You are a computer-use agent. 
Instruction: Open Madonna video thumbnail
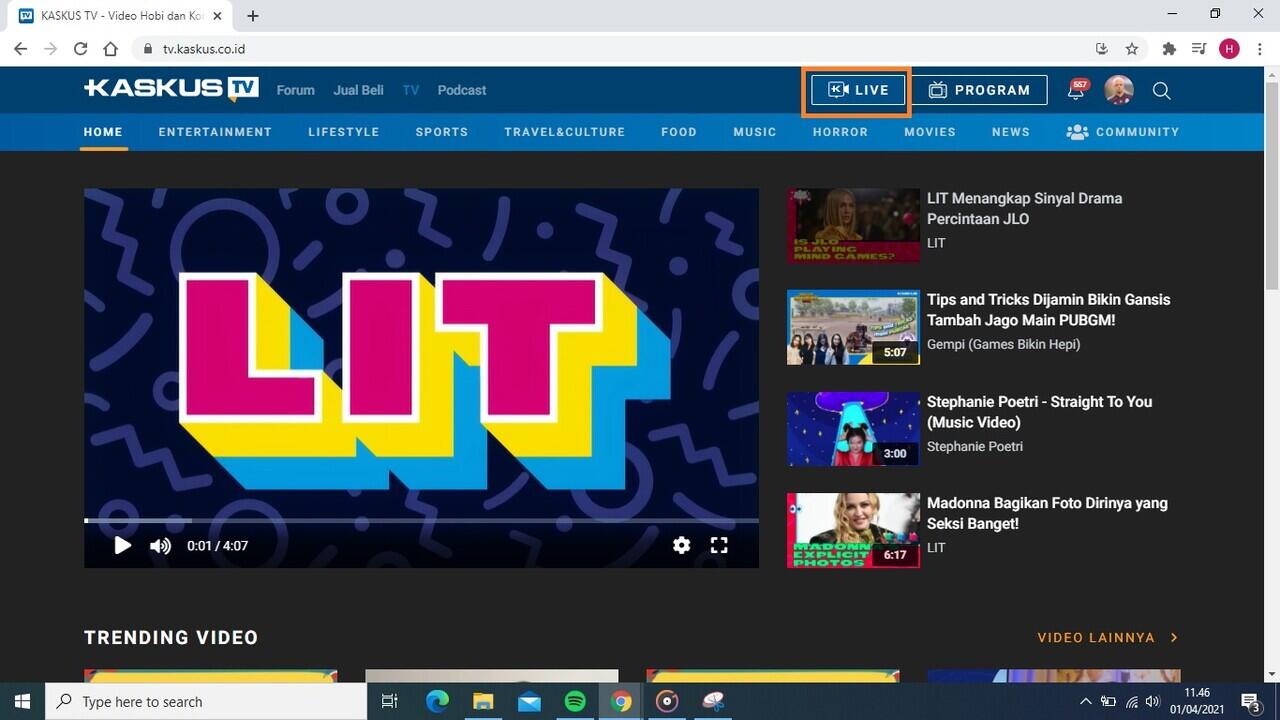(853, 530)
